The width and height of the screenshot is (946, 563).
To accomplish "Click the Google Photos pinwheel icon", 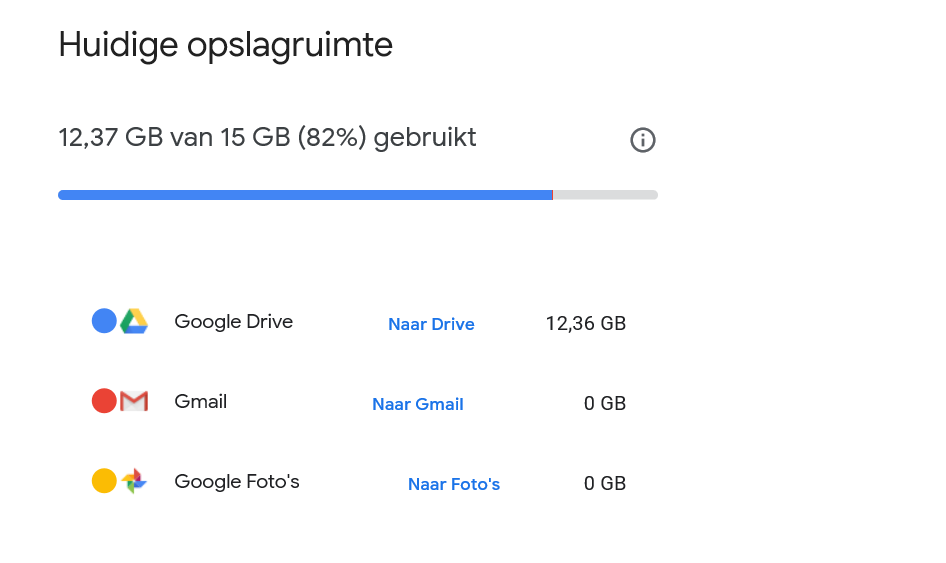I will tap(134, 481).
